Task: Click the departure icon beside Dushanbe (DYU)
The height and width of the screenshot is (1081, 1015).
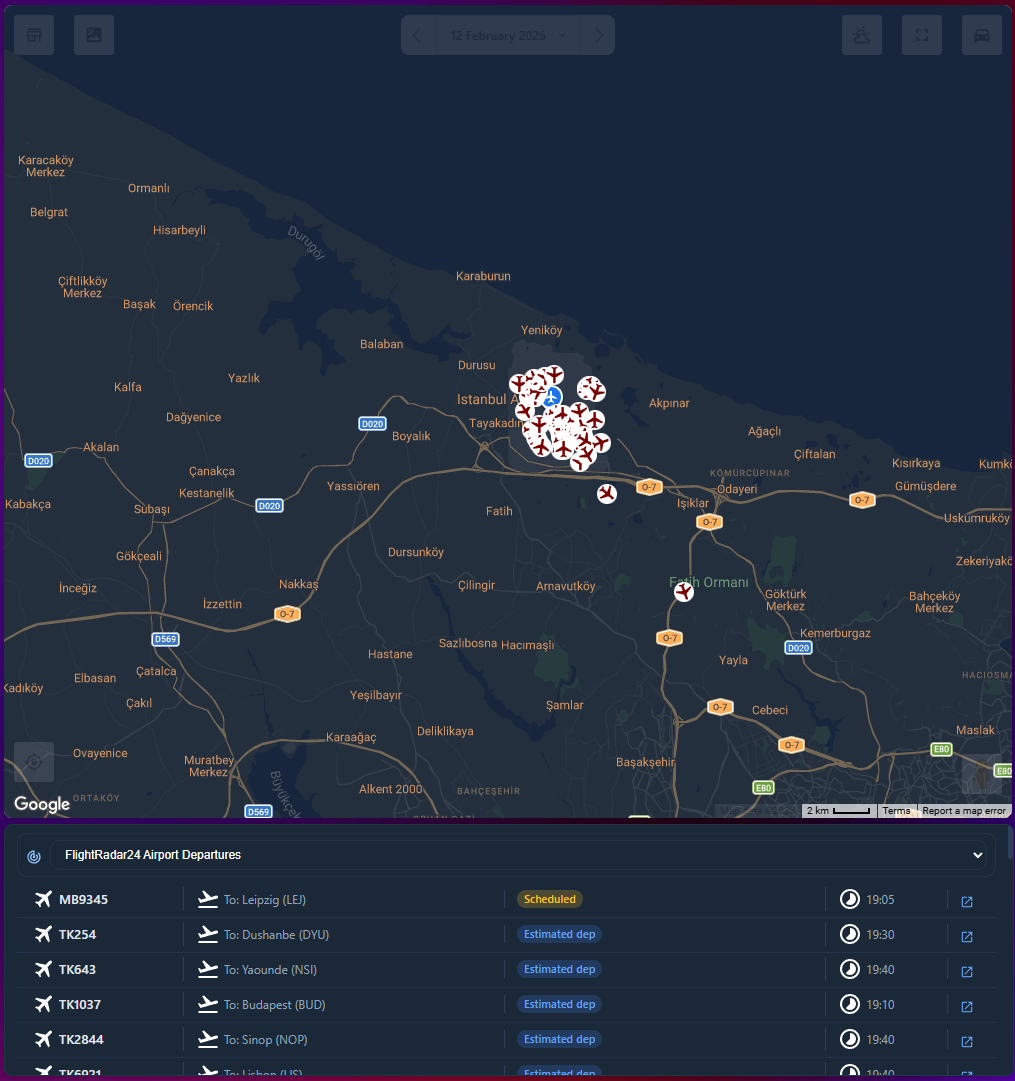Action: (x=208, y=934)
